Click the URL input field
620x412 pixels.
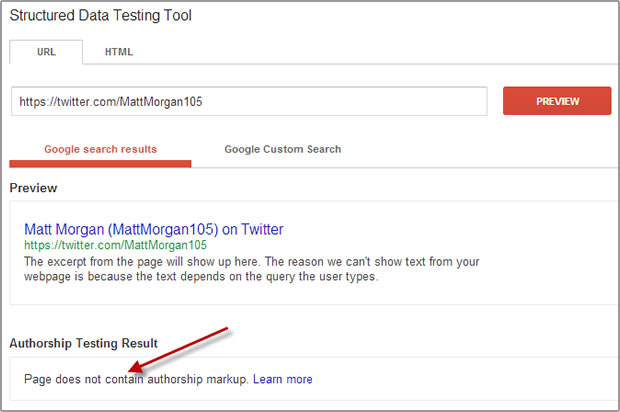click(x=249, y=102)
